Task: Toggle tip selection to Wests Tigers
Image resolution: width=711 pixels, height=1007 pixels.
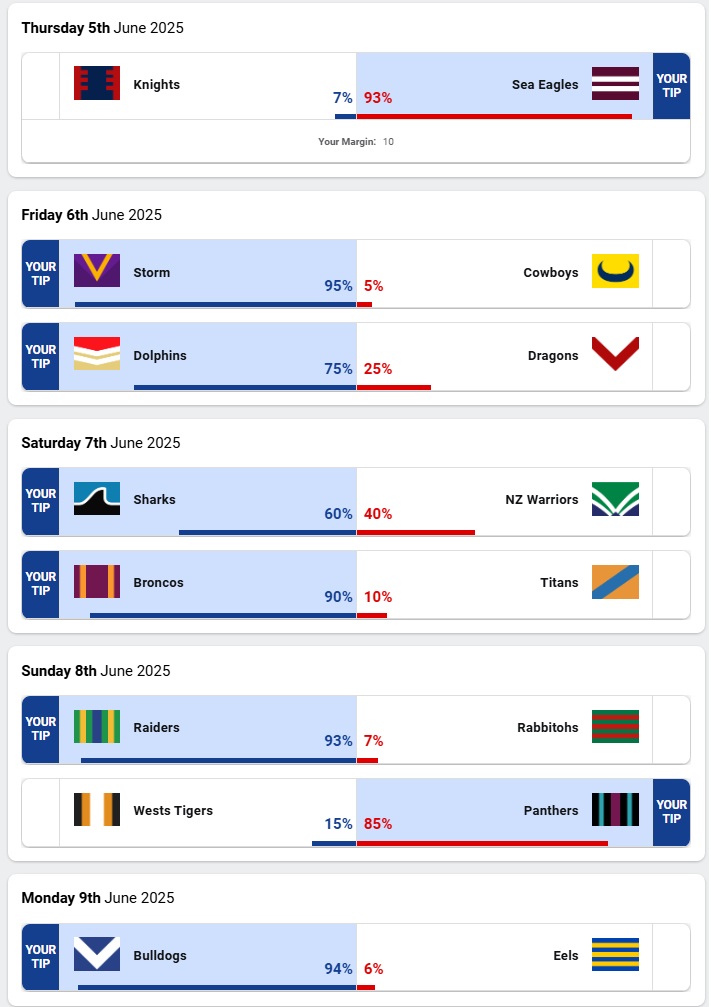Action: point(40,812)
